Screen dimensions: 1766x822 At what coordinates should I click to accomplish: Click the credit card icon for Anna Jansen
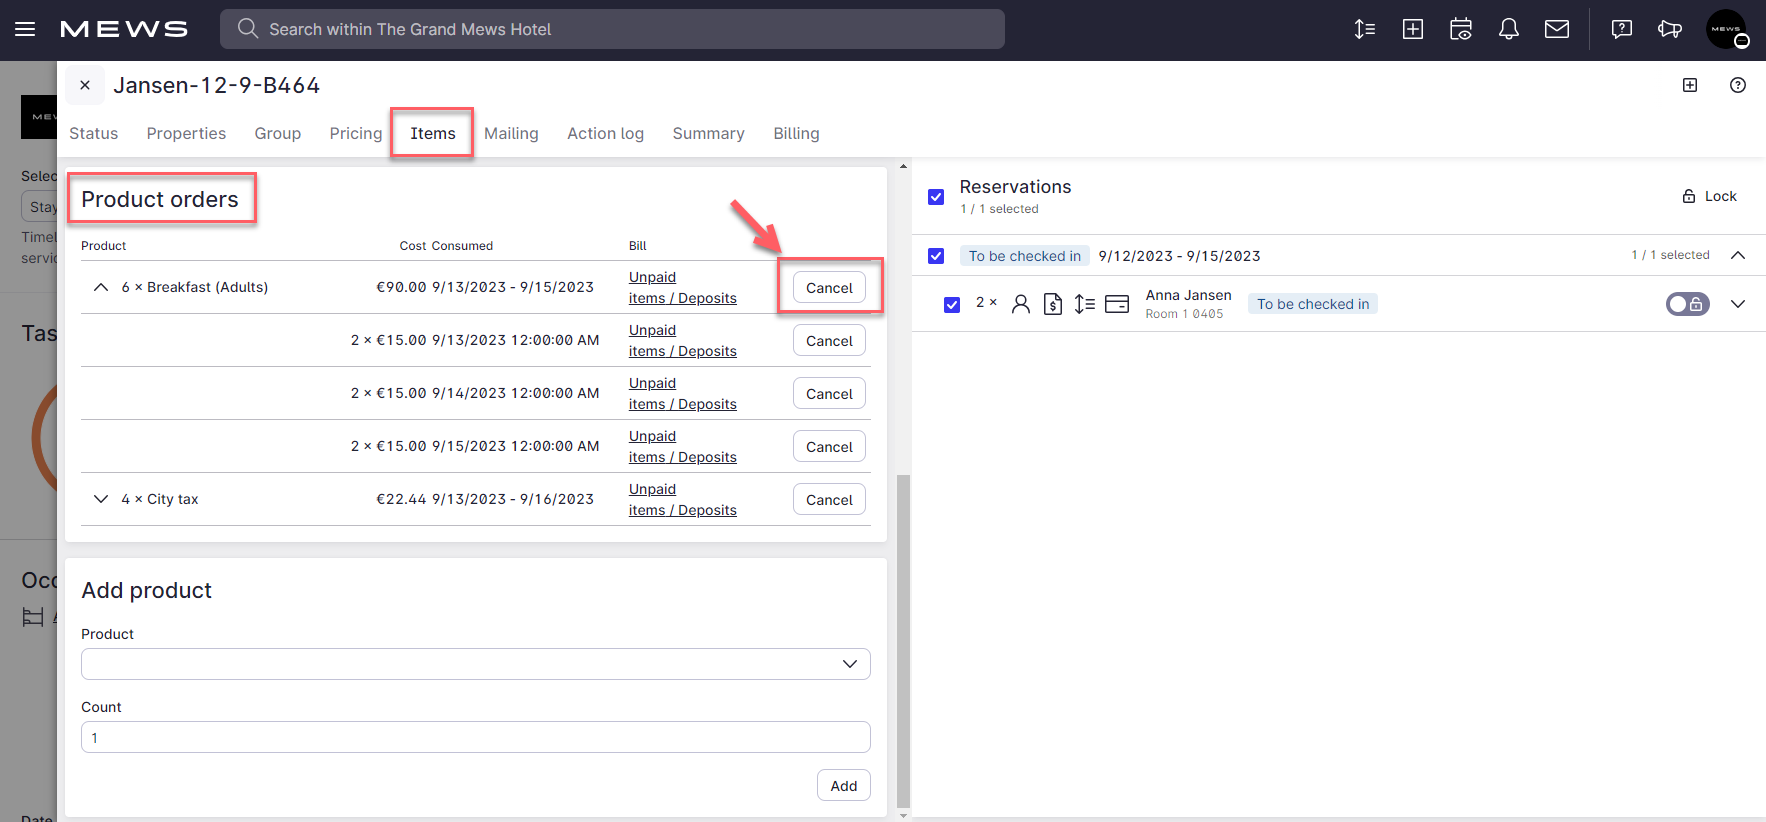(1117, 304)
